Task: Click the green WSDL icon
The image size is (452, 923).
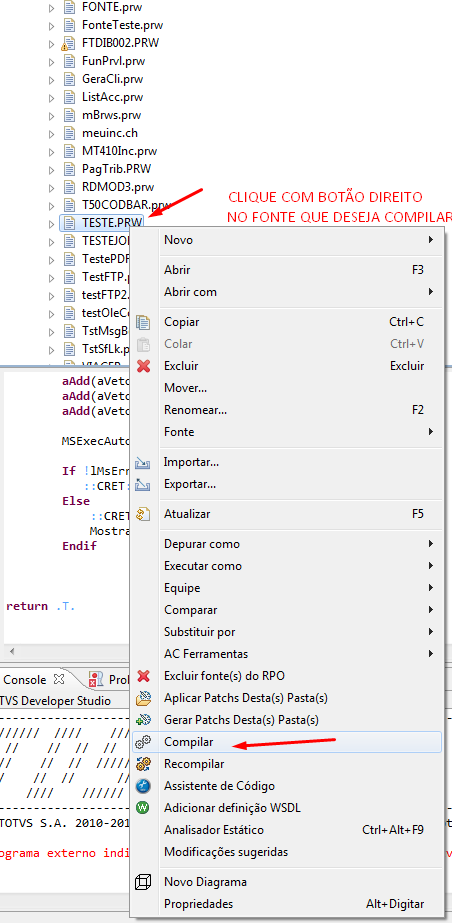Action: [x=143, y=808]
